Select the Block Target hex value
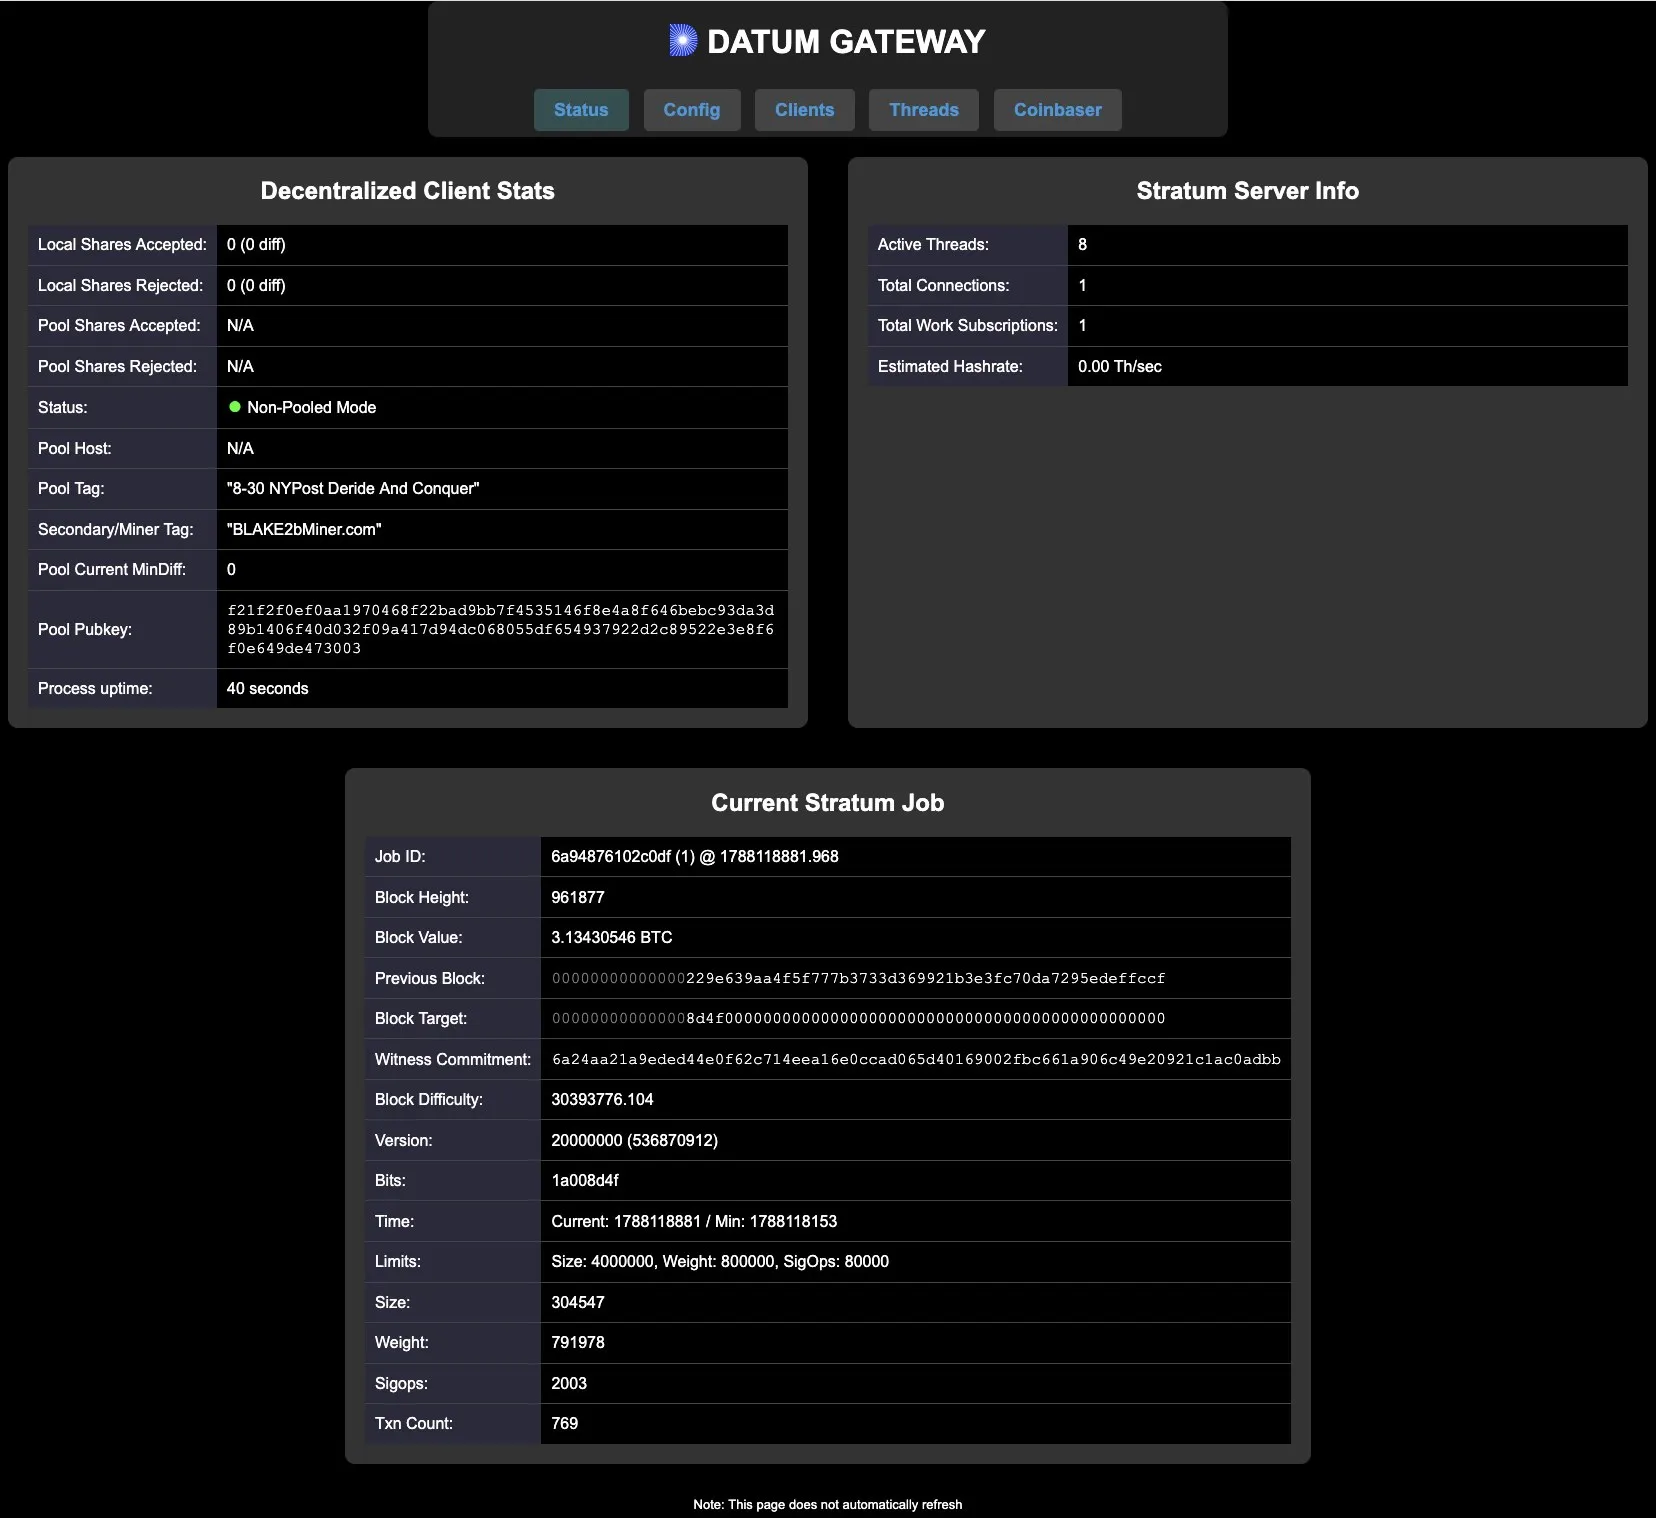The height and width of the screenshot is (1518, 1656). point(859,1018)
